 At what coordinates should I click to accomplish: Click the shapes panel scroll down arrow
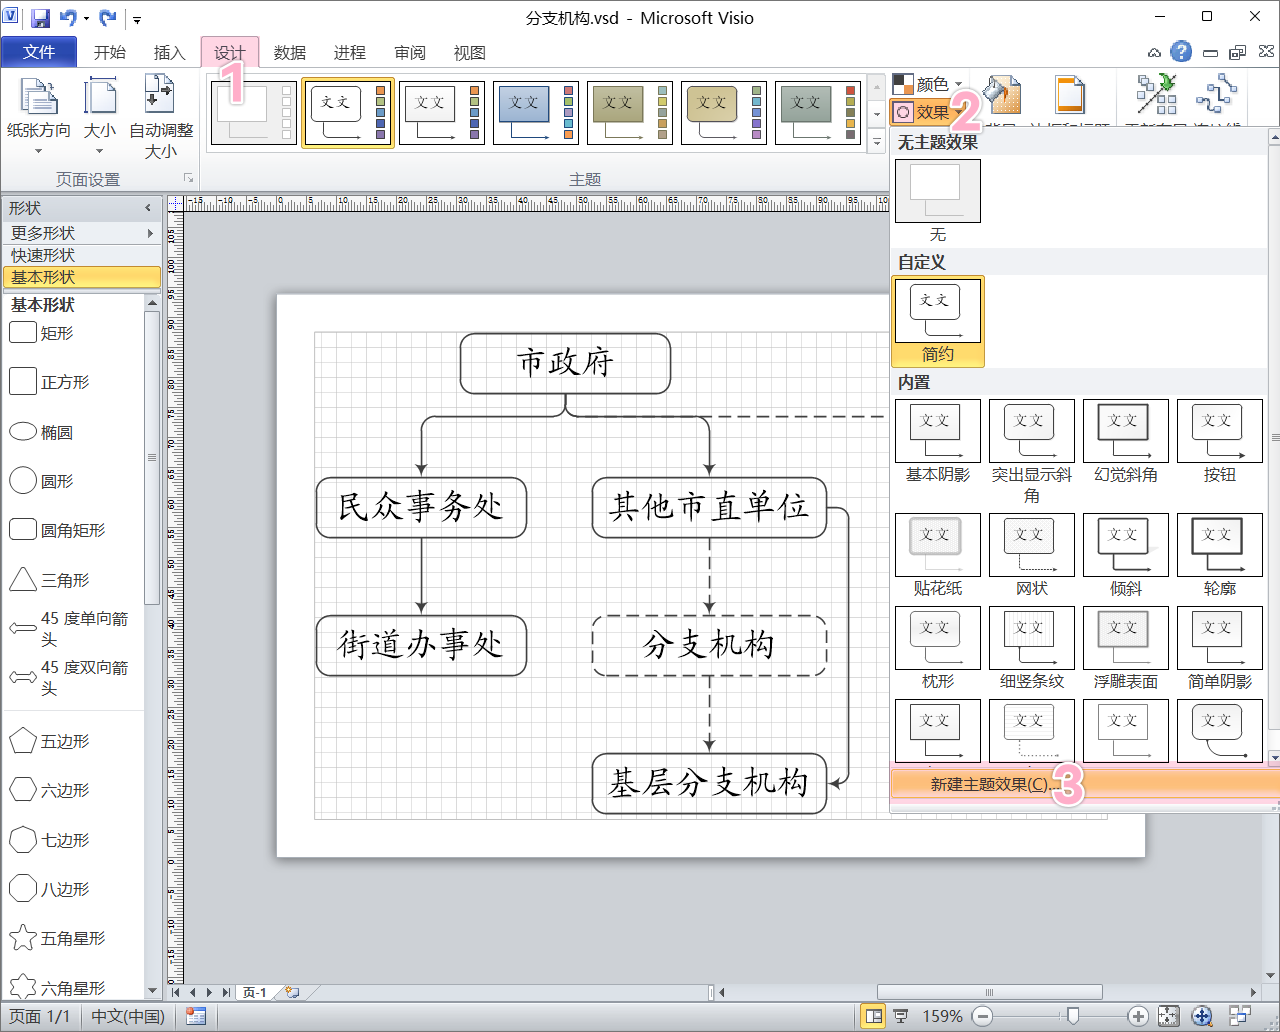152,989
